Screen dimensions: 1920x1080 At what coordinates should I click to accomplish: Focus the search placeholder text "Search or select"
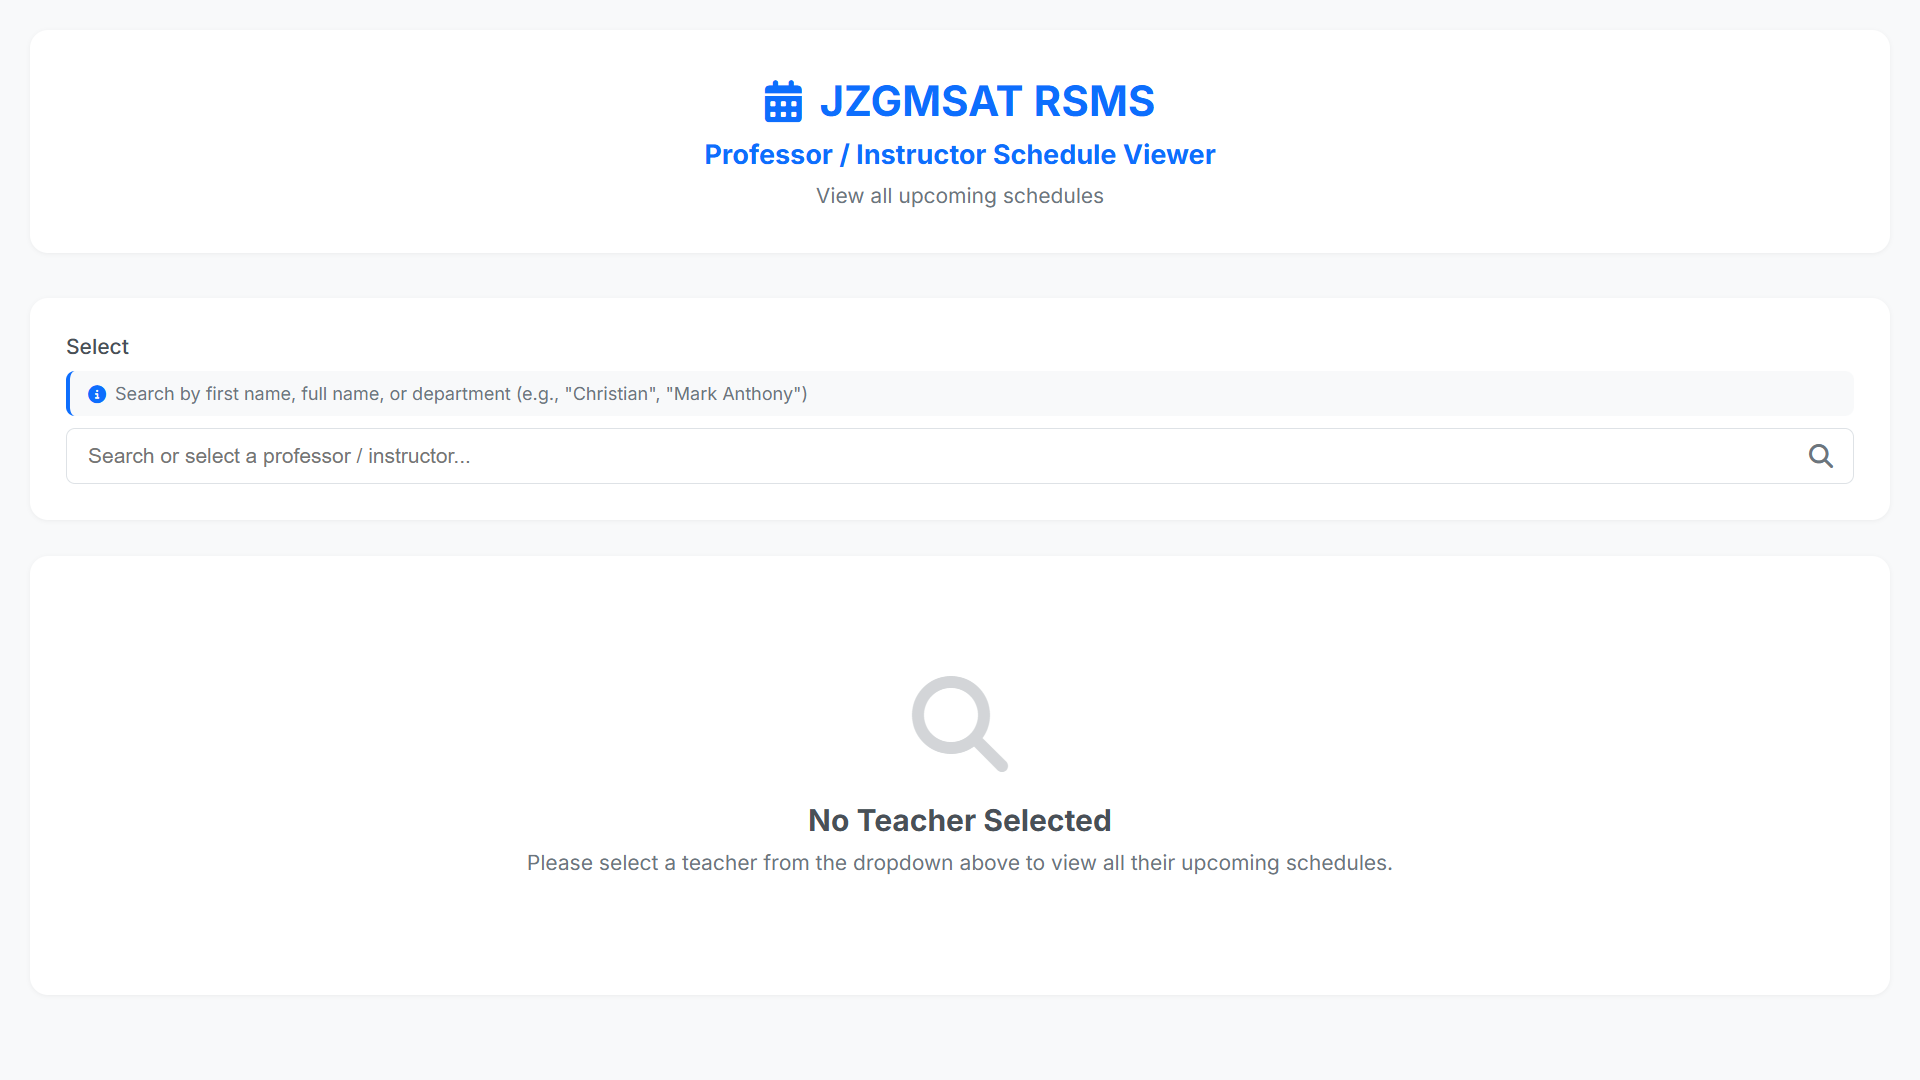(278, 456)
